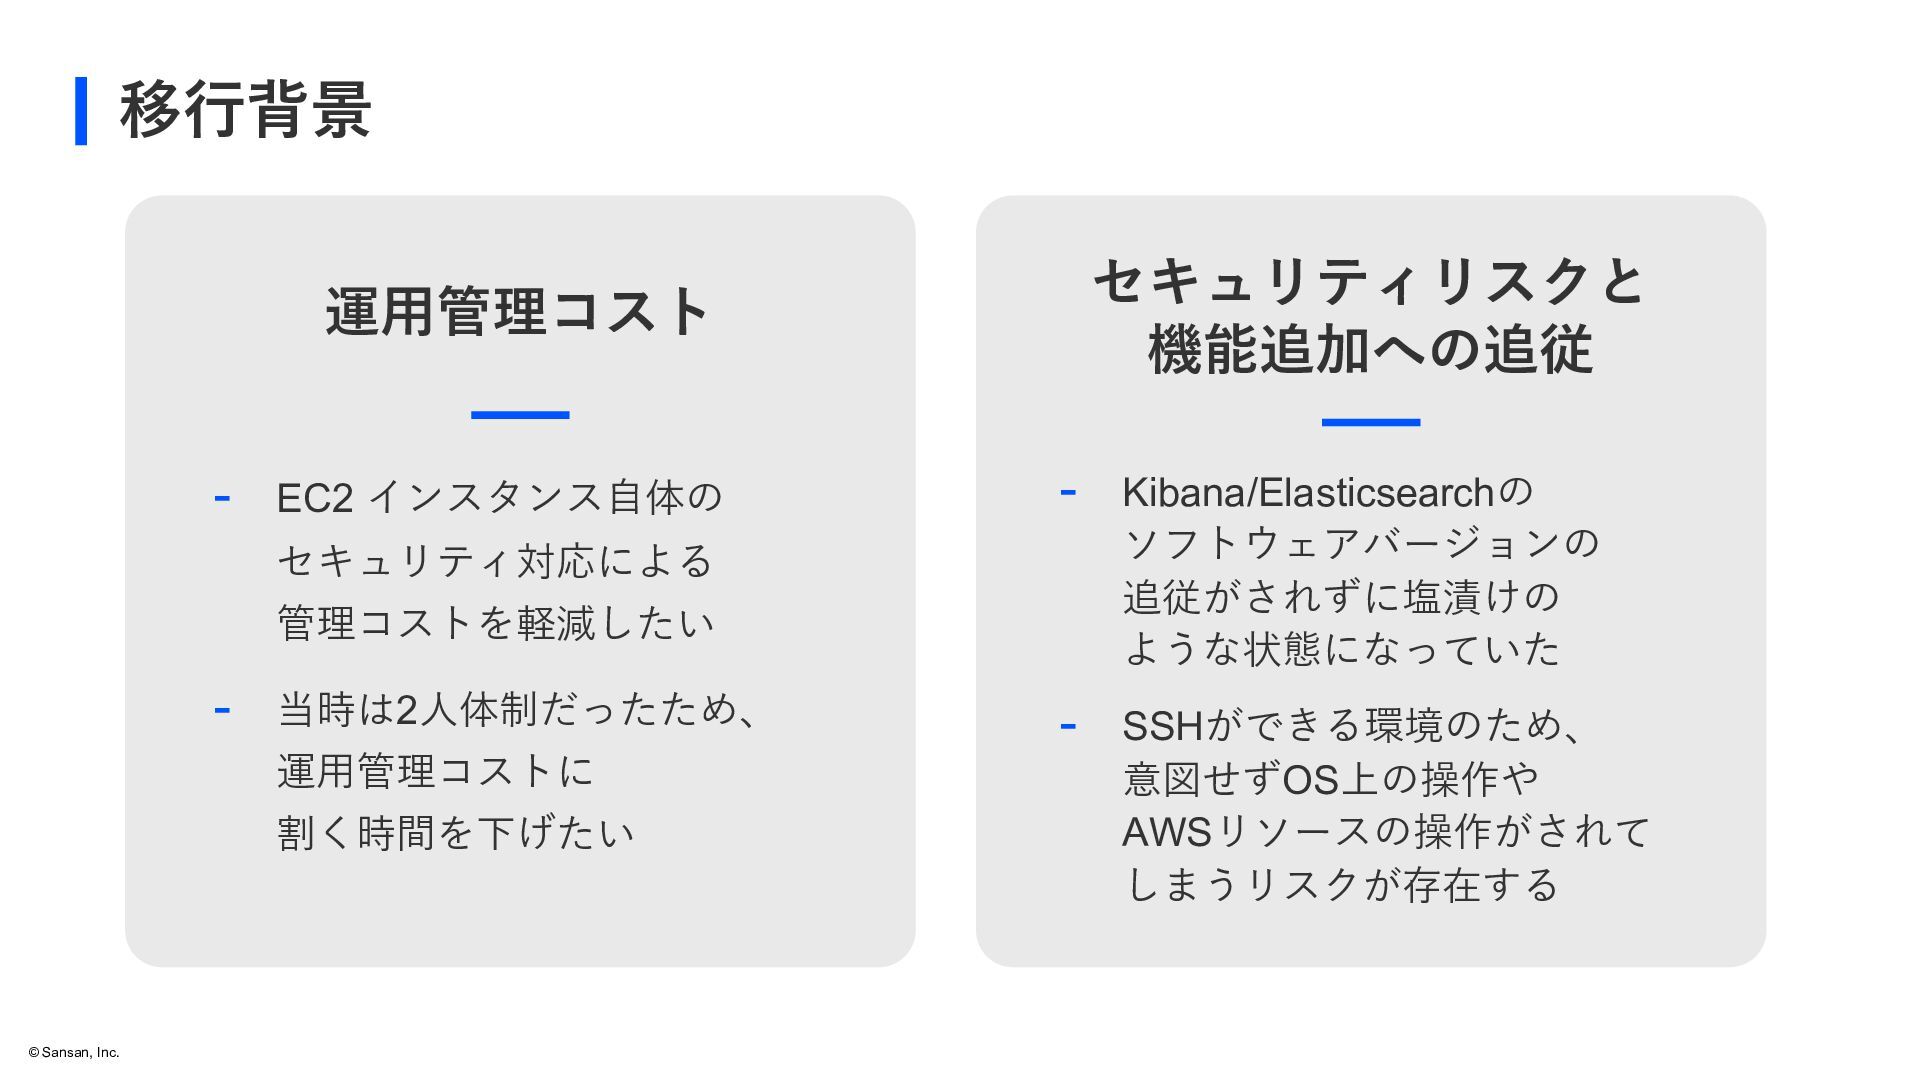The image size is (1920, 1080).
Task: Click blue dash bullet before SSHができる環境
Action: 1068,725
